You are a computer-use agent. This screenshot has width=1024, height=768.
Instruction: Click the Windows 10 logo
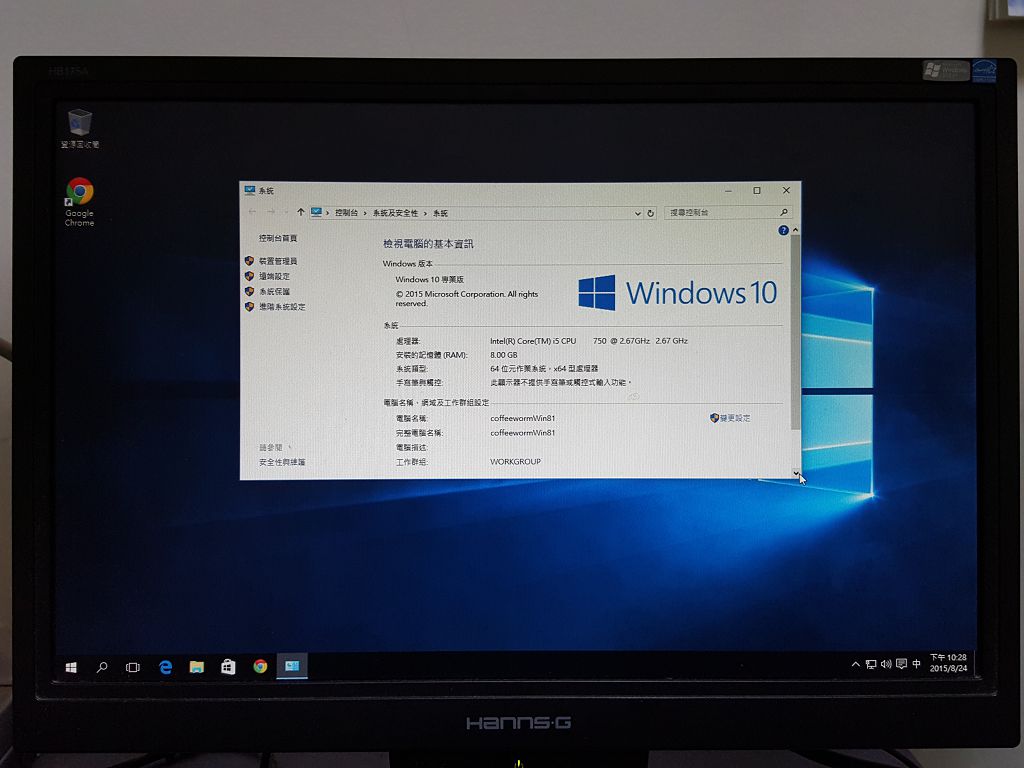click(677, 292)
